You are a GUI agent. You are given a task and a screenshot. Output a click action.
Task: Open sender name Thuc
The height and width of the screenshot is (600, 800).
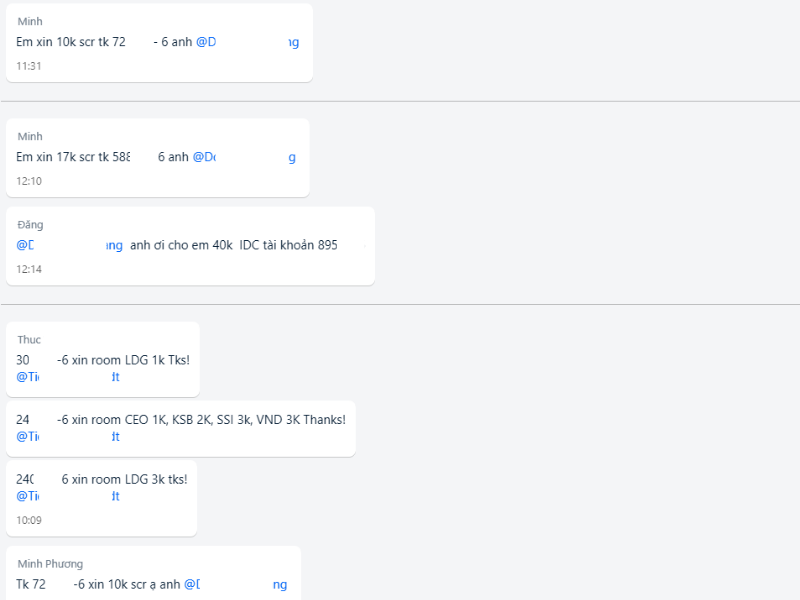(x=29, y=340)
